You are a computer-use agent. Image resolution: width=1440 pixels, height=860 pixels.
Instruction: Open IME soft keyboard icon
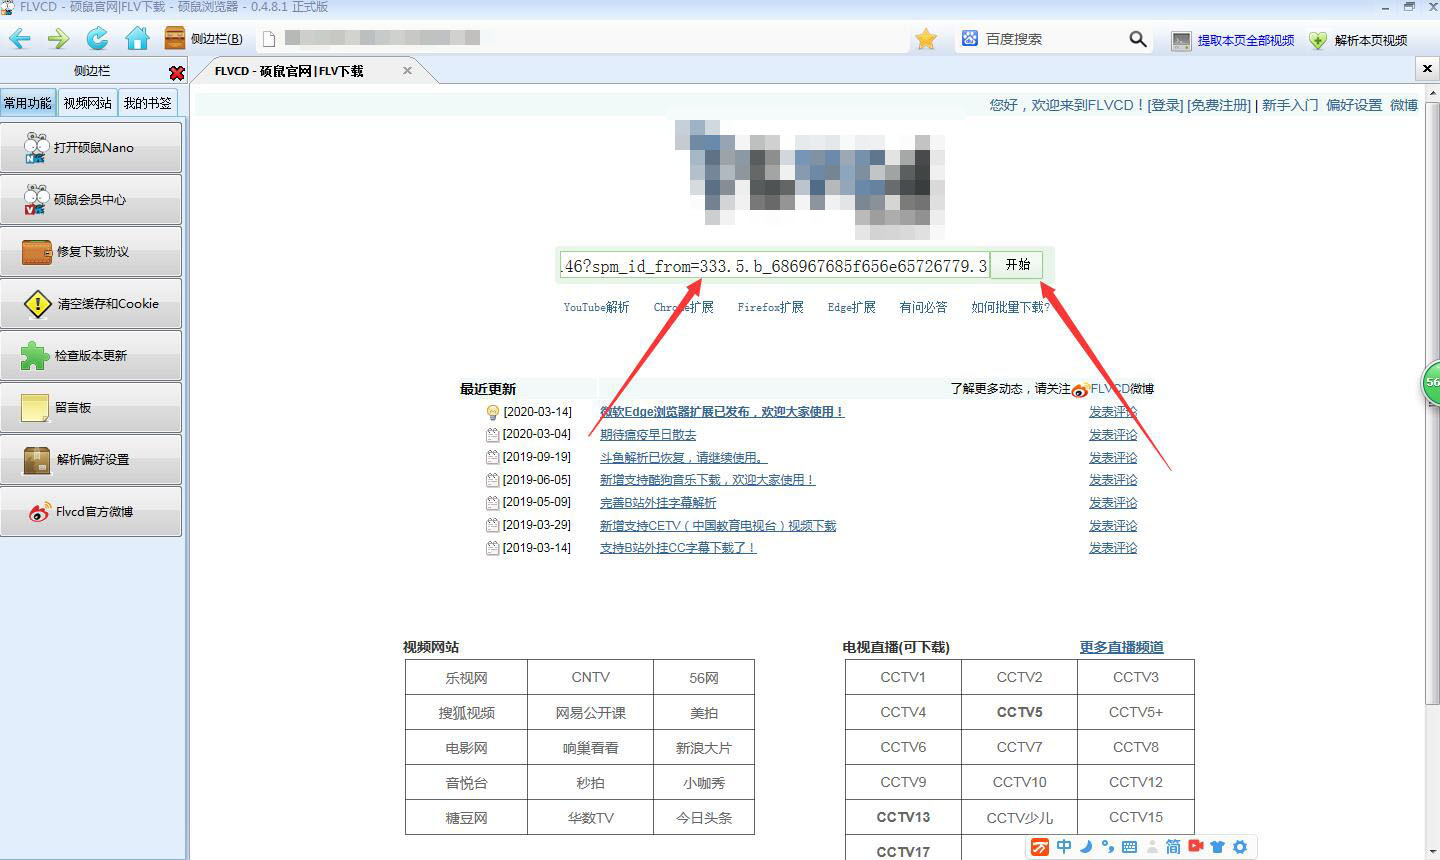(1129, 847)
